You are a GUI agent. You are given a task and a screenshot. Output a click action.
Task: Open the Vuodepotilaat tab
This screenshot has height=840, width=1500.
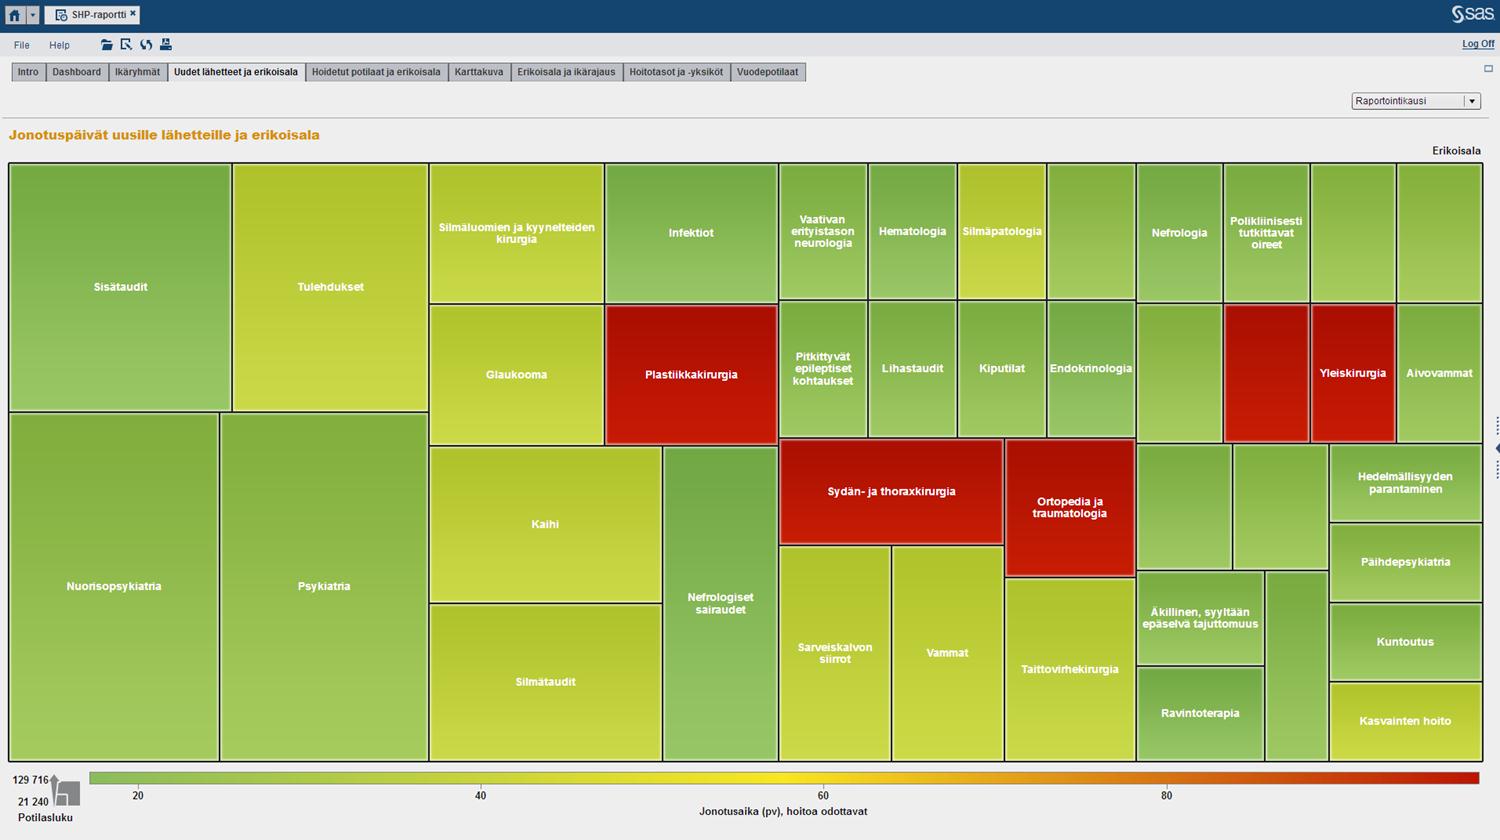pyautogui.click(x=768, y=72)
